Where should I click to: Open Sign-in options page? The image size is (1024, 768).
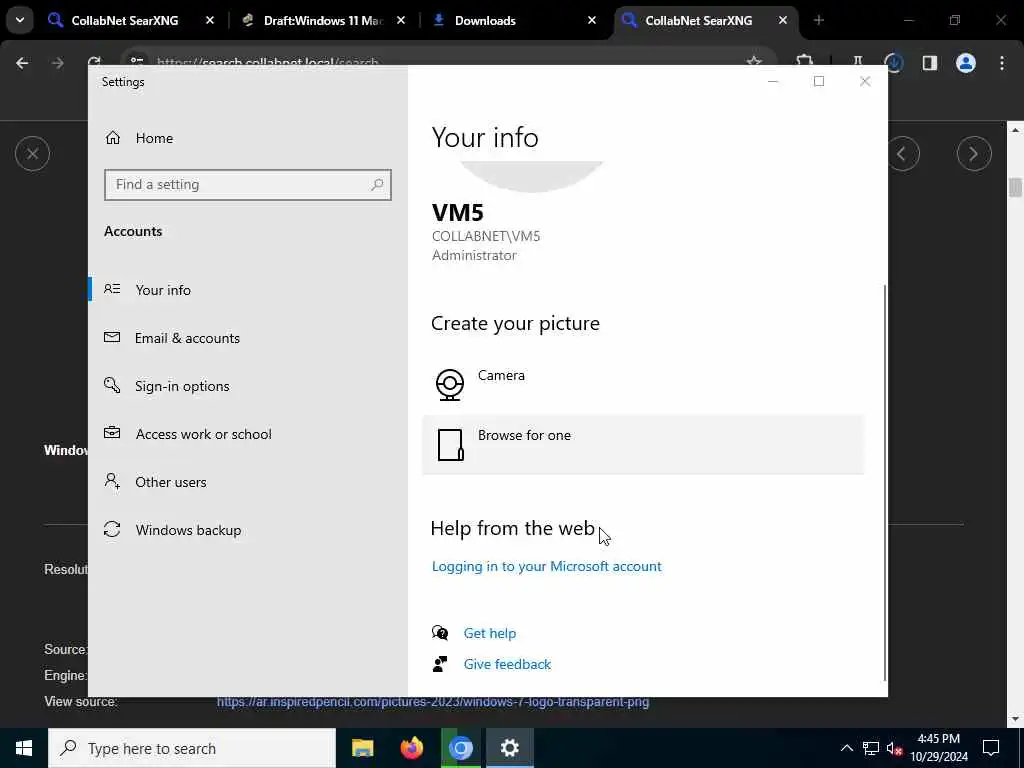click(x=182, y=386)
